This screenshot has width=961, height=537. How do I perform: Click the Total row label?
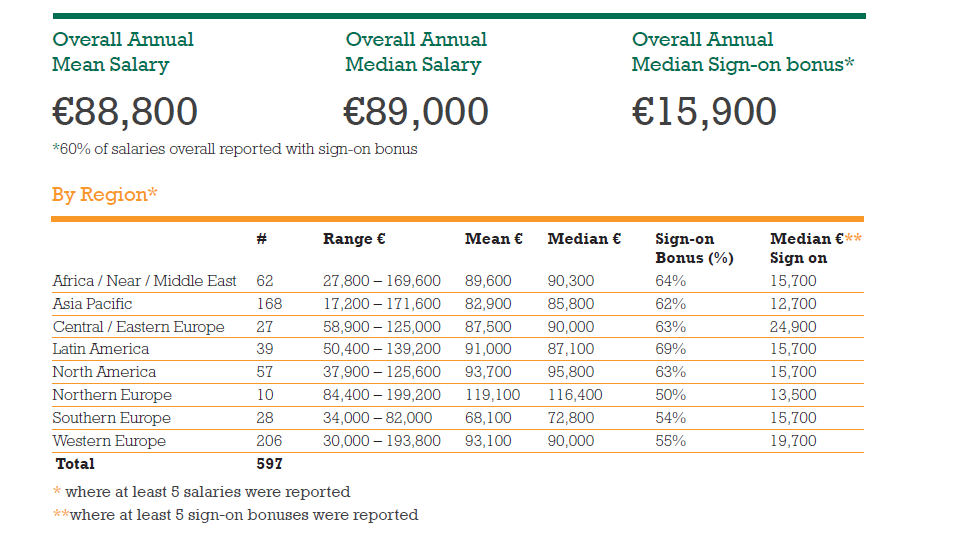point(74,464)
